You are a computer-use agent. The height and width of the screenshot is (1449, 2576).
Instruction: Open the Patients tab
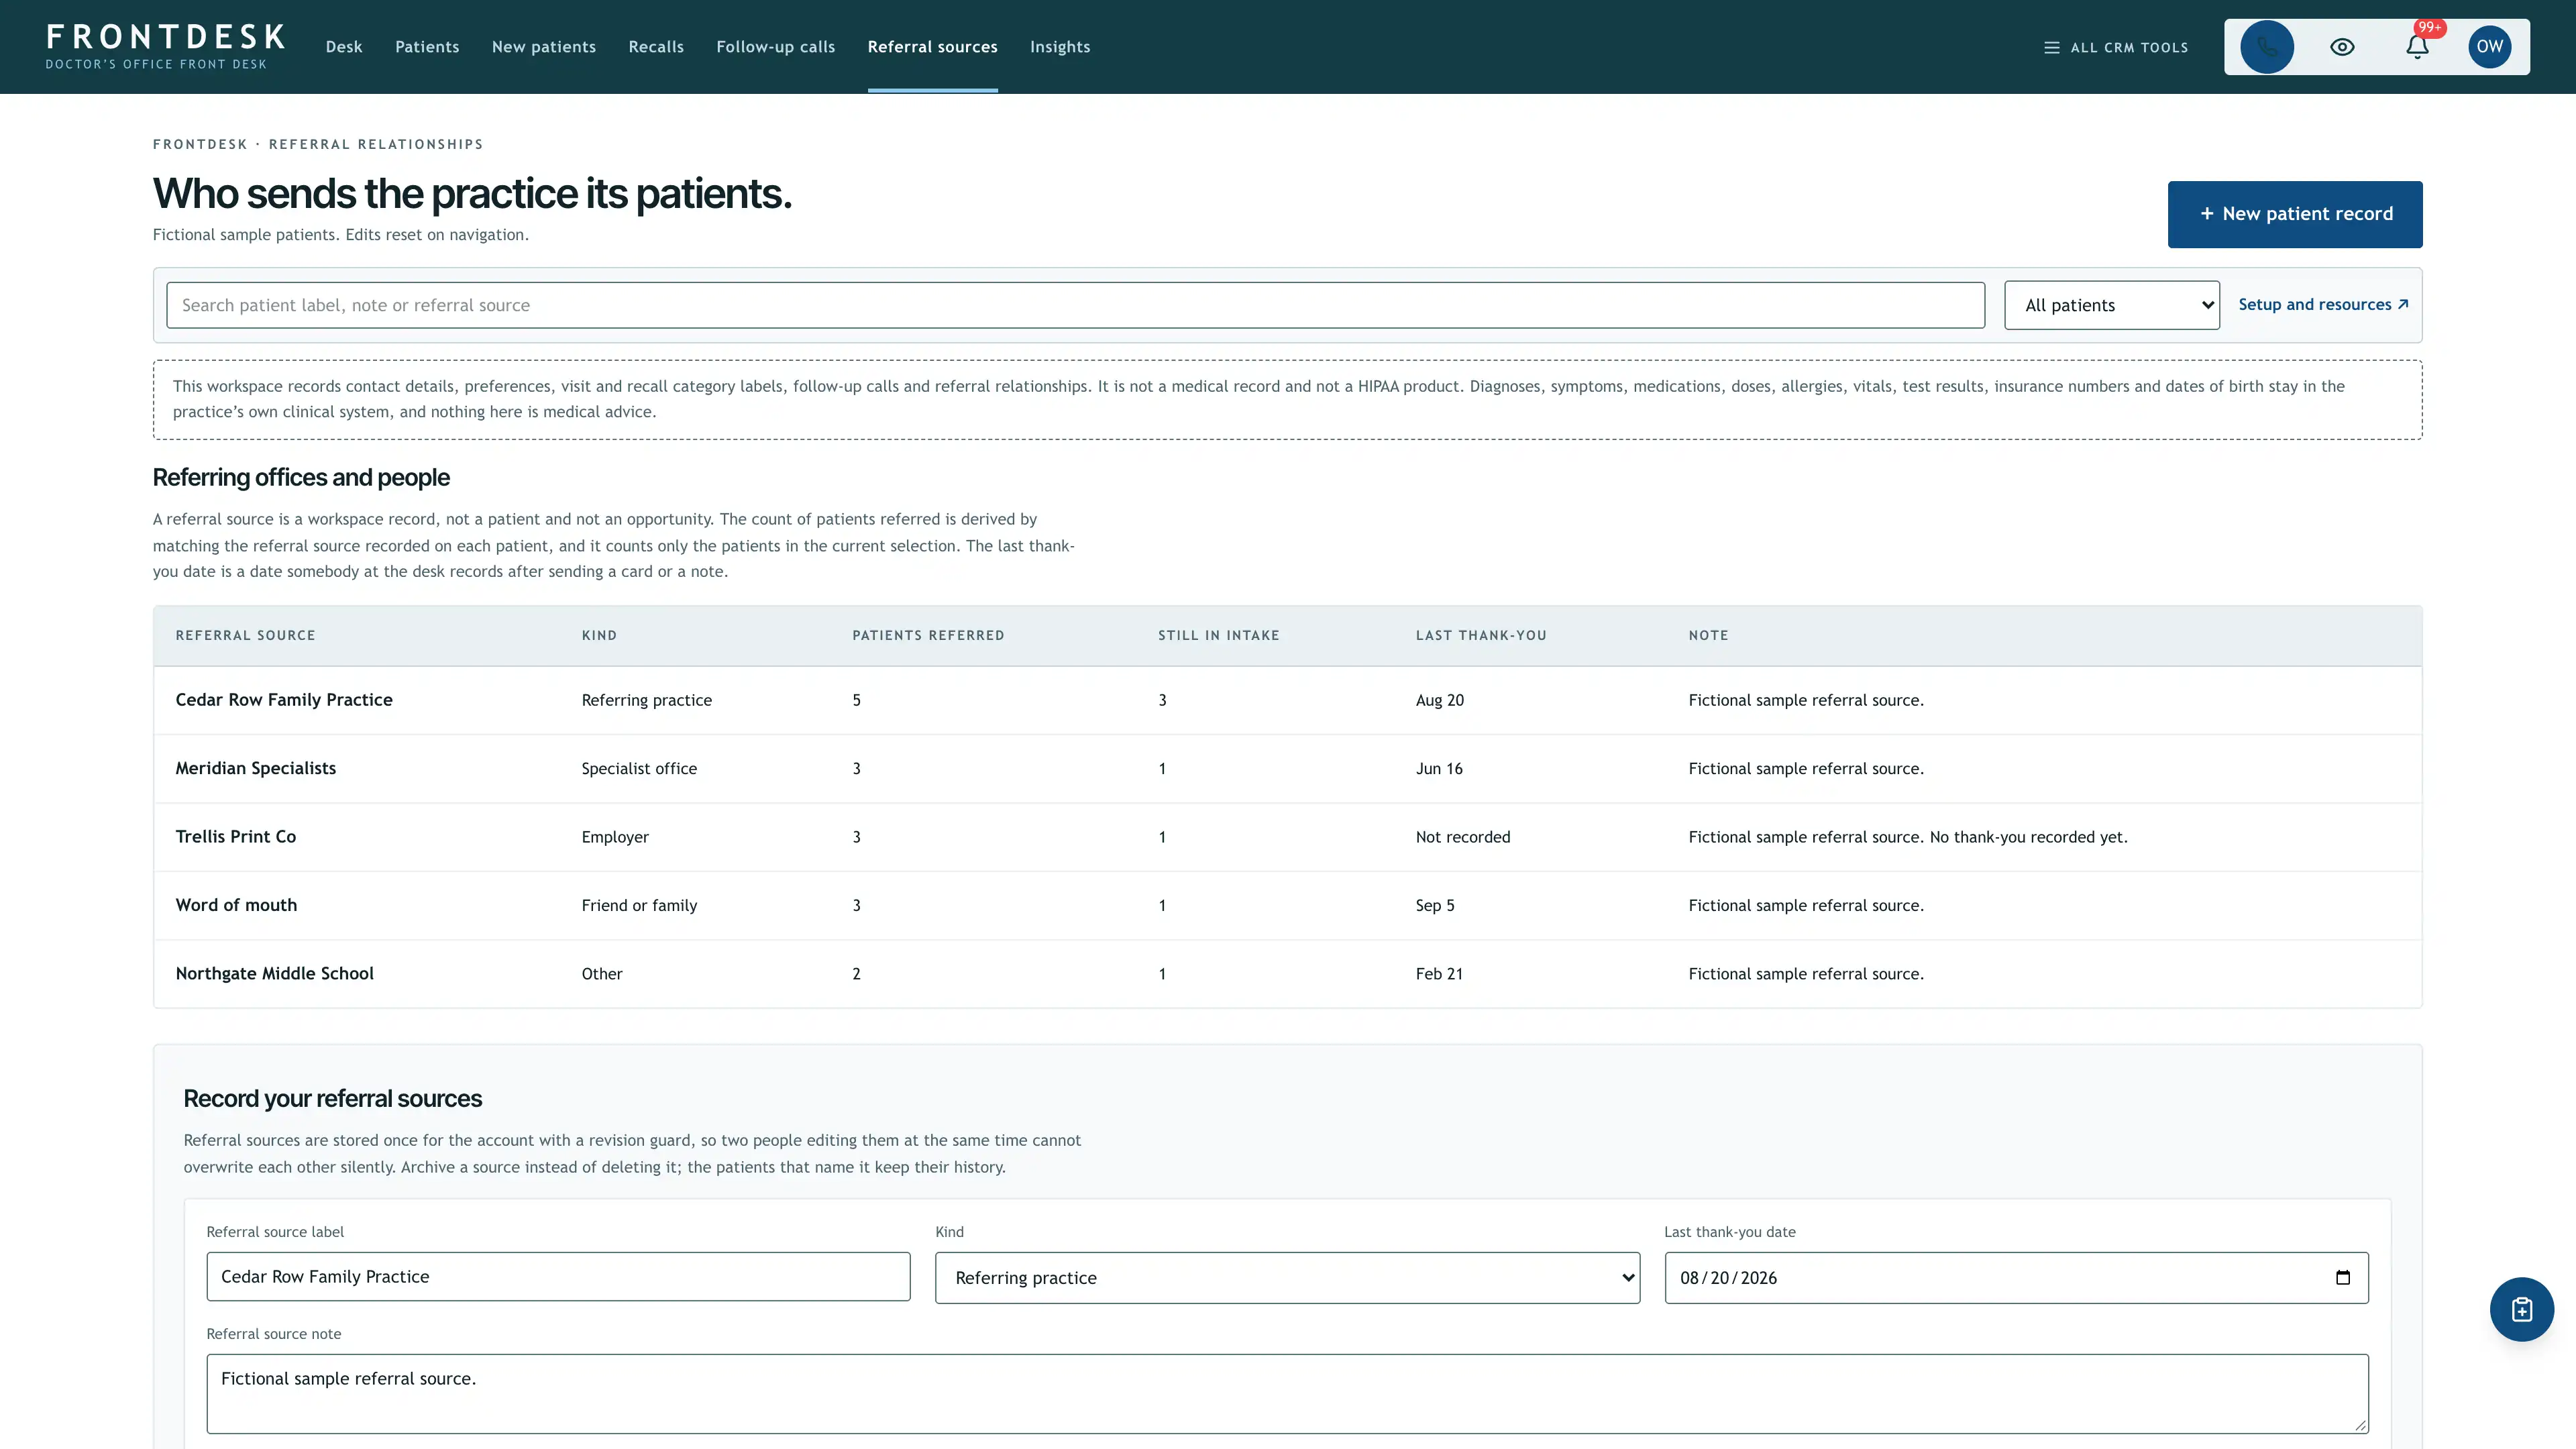coord(427,47)
